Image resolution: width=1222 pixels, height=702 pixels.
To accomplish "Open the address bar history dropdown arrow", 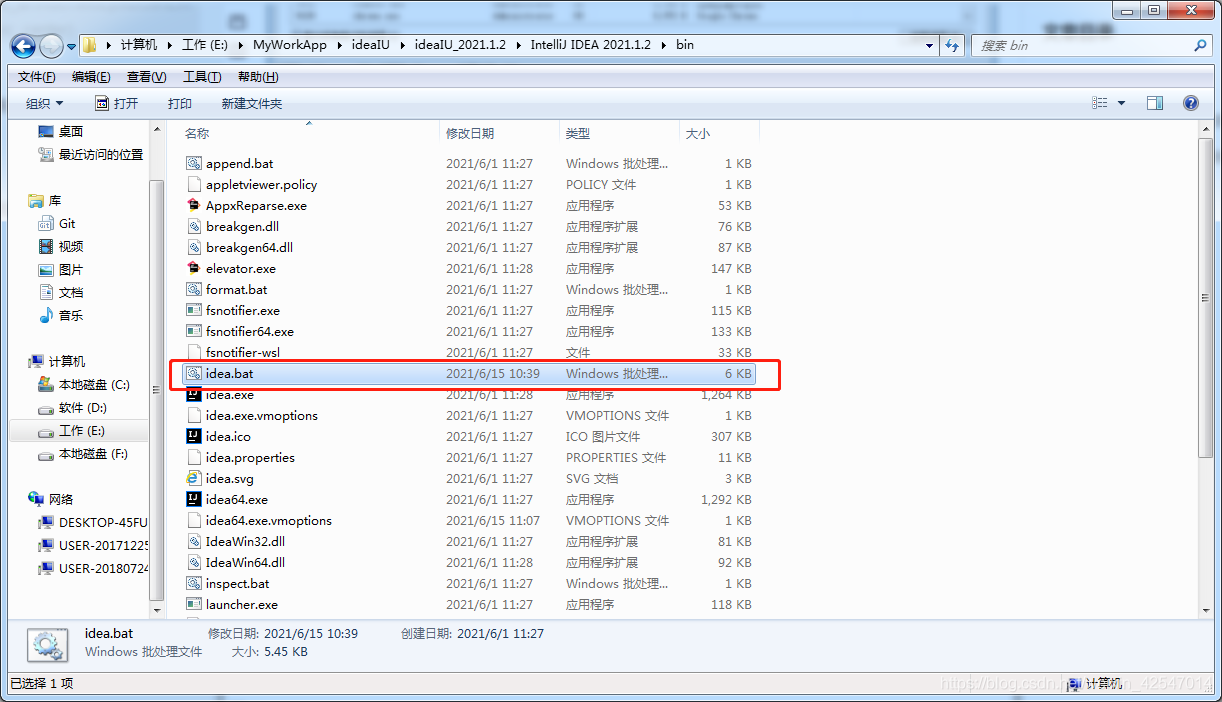I will 929,45.
